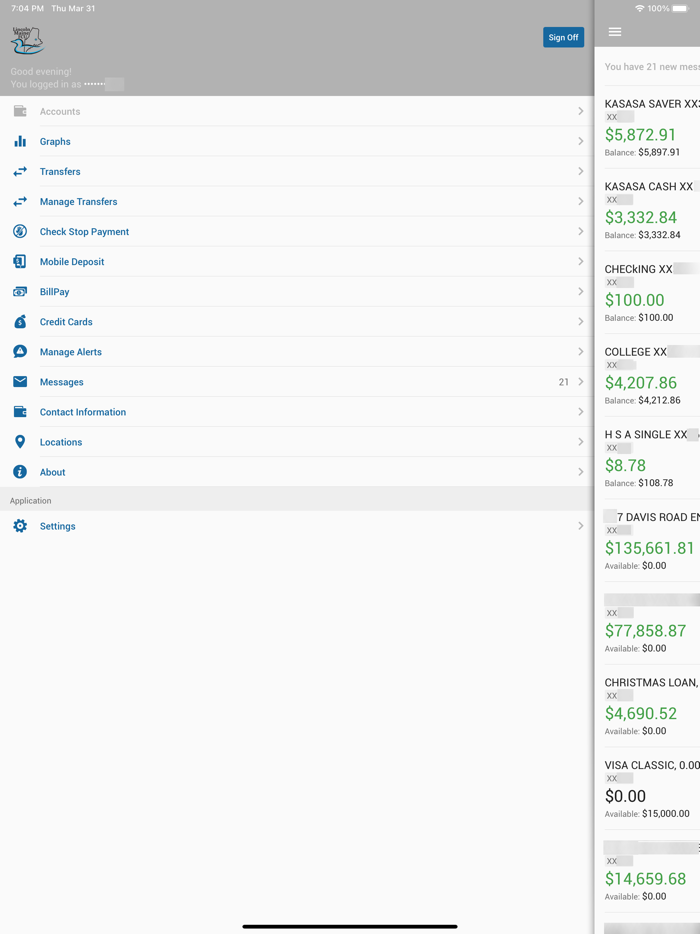The image size is (700, 934).
Task: Tap the credit union loon logo
Action: click(x=27, y=41)
